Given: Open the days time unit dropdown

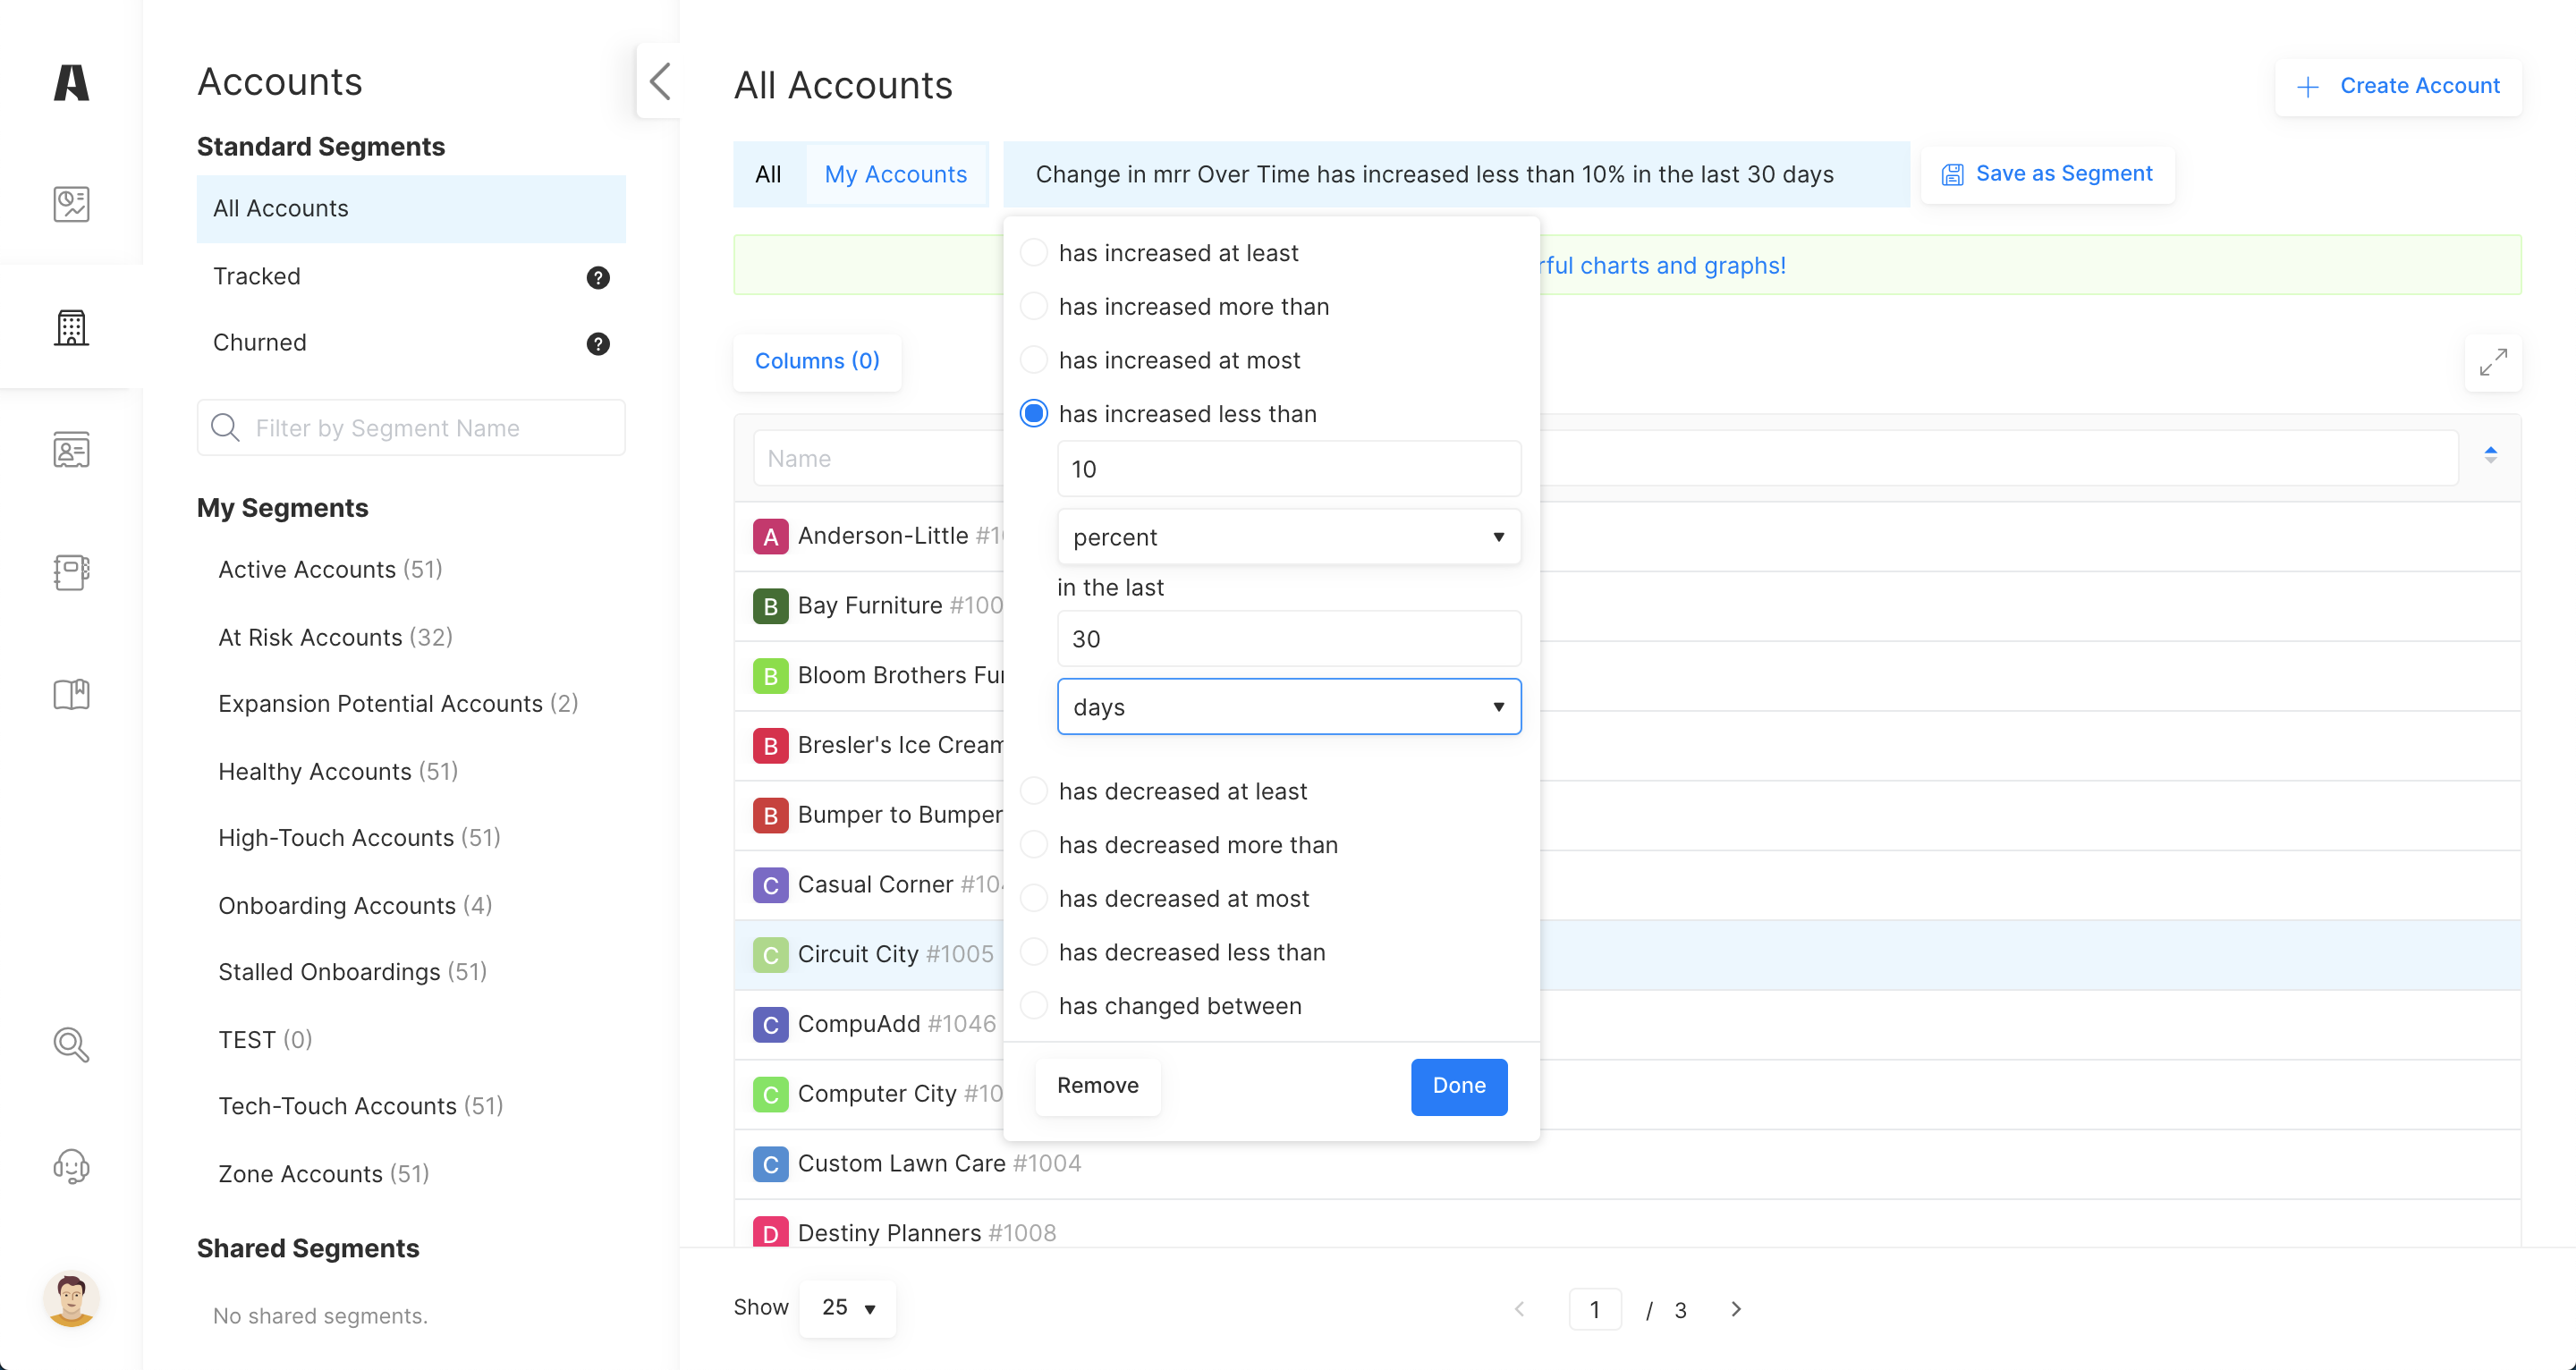Looking at the screenshot, I should (x=1288, y=707).
